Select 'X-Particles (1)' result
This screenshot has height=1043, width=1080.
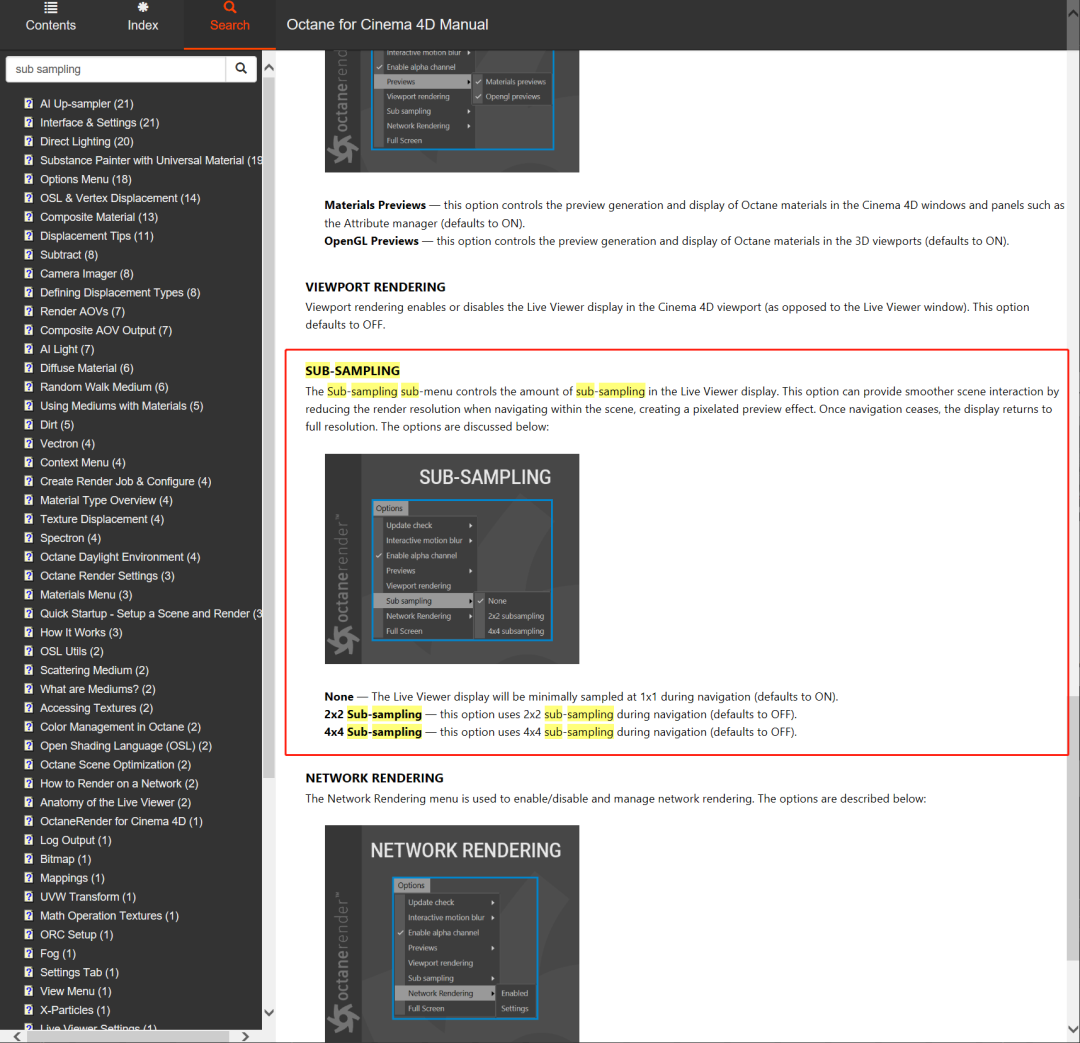click(x=74, y=1010)
